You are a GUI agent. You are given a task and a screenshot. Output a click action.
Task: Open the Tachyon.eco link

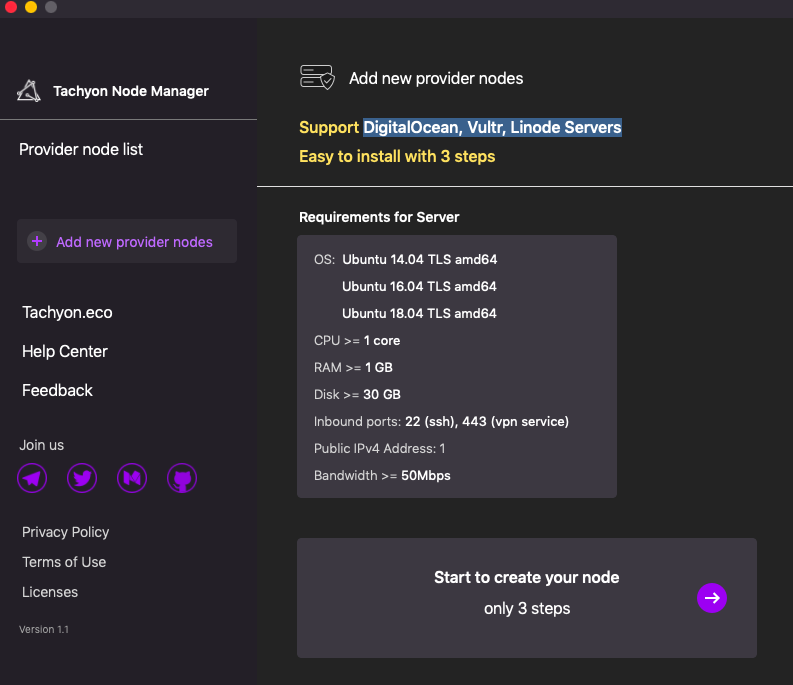click(x=67, y=313)
